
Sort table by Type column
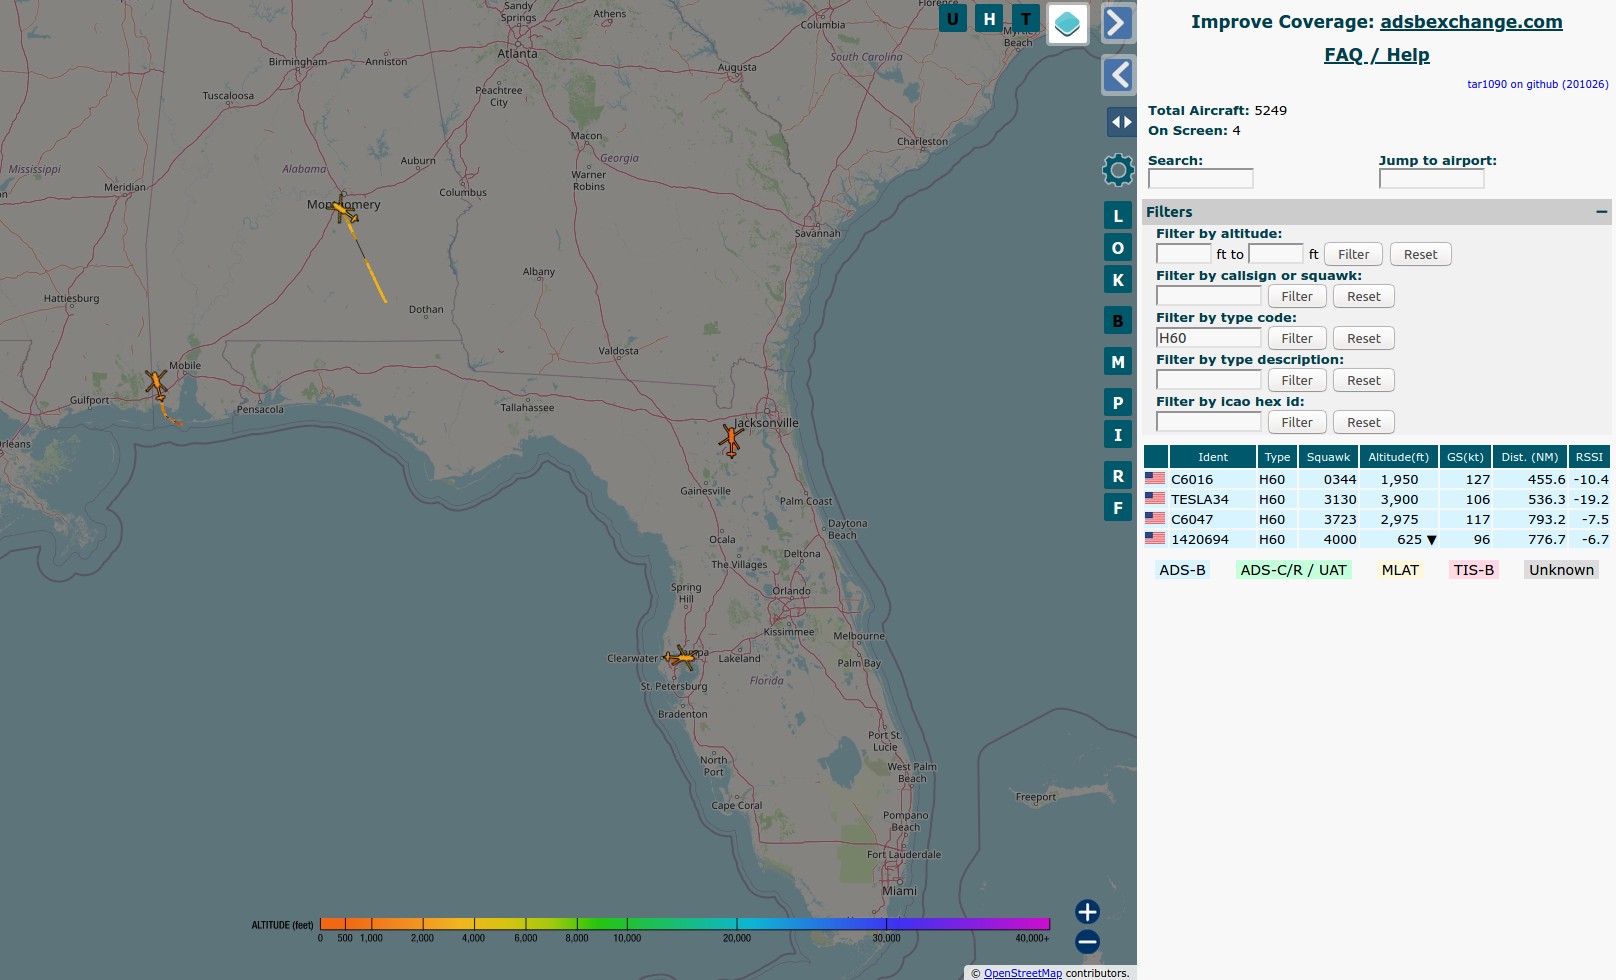[1277, 457]
